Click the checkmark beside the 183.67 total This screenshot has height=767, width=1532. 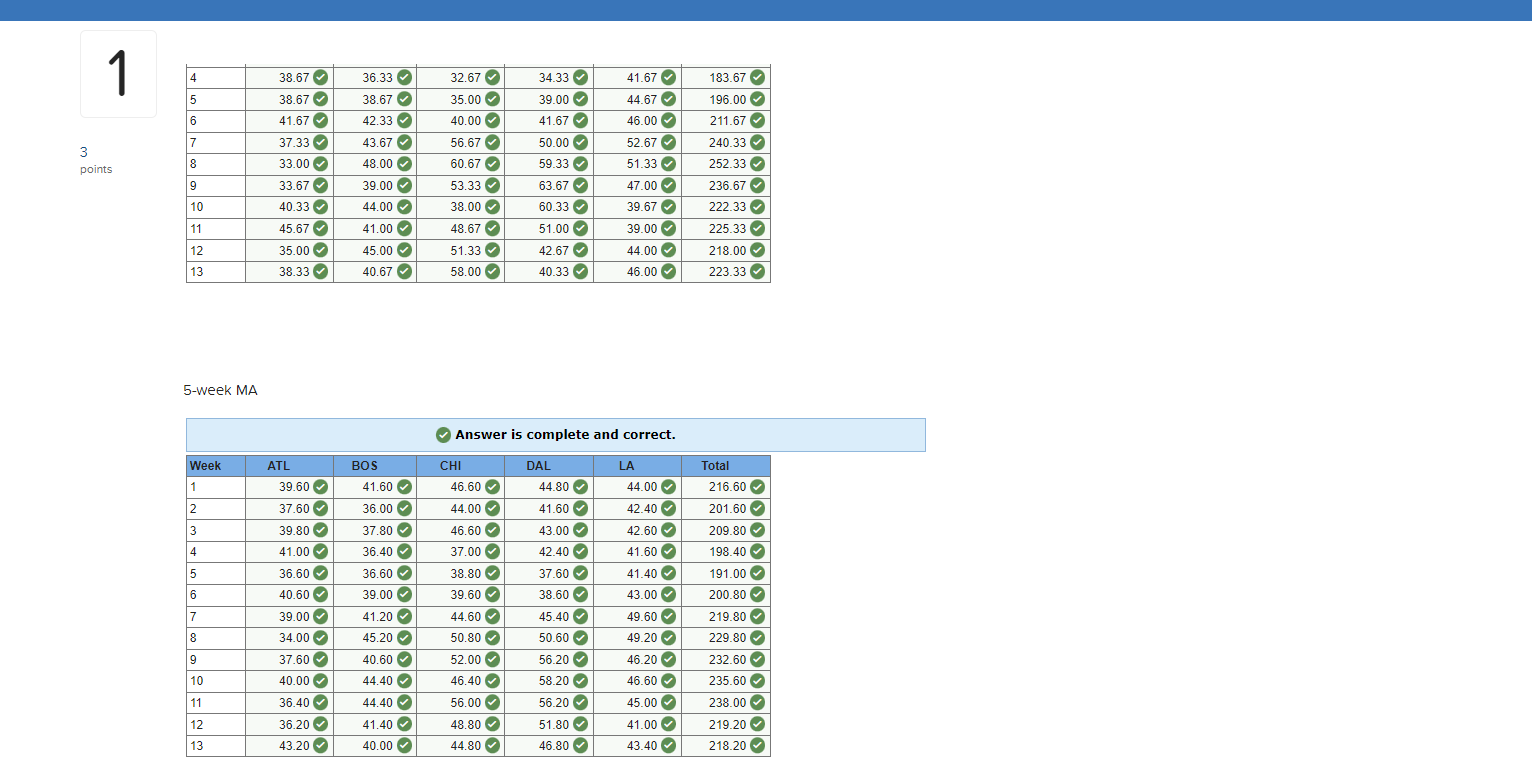point(757,77)
